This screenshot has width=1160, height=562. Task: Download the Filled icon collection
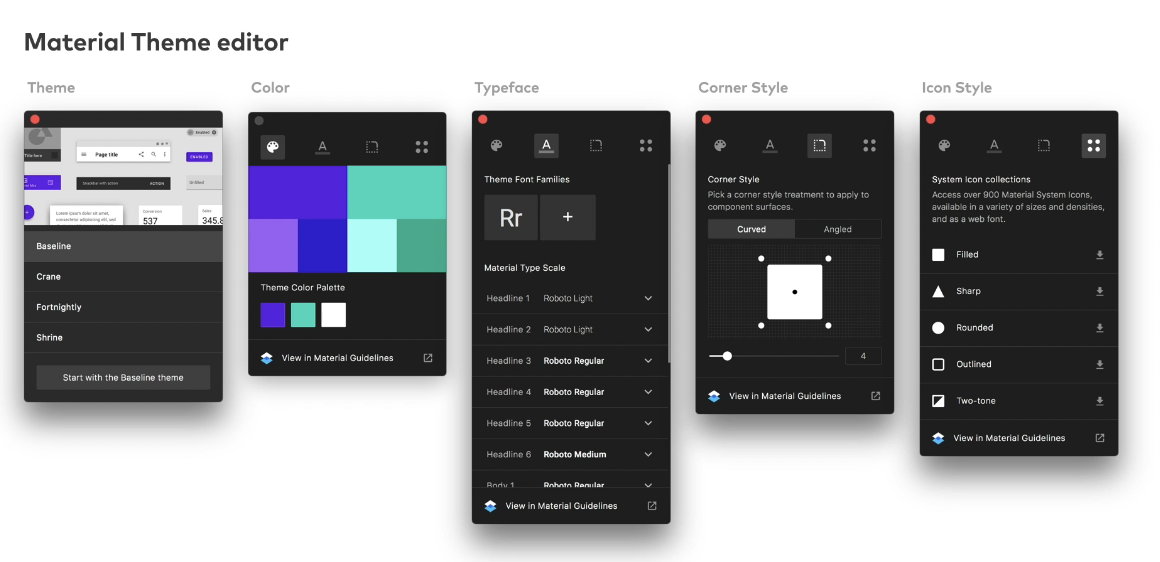[1099, 255]
